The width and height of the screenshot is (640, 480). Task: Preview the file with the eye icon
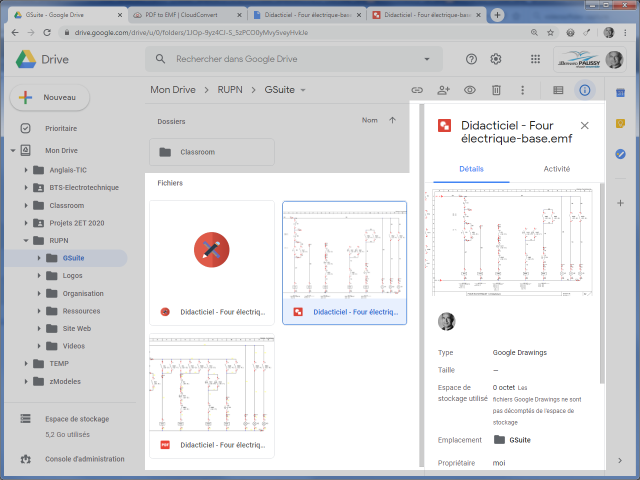pyautogui.click(x=470, y=90)
